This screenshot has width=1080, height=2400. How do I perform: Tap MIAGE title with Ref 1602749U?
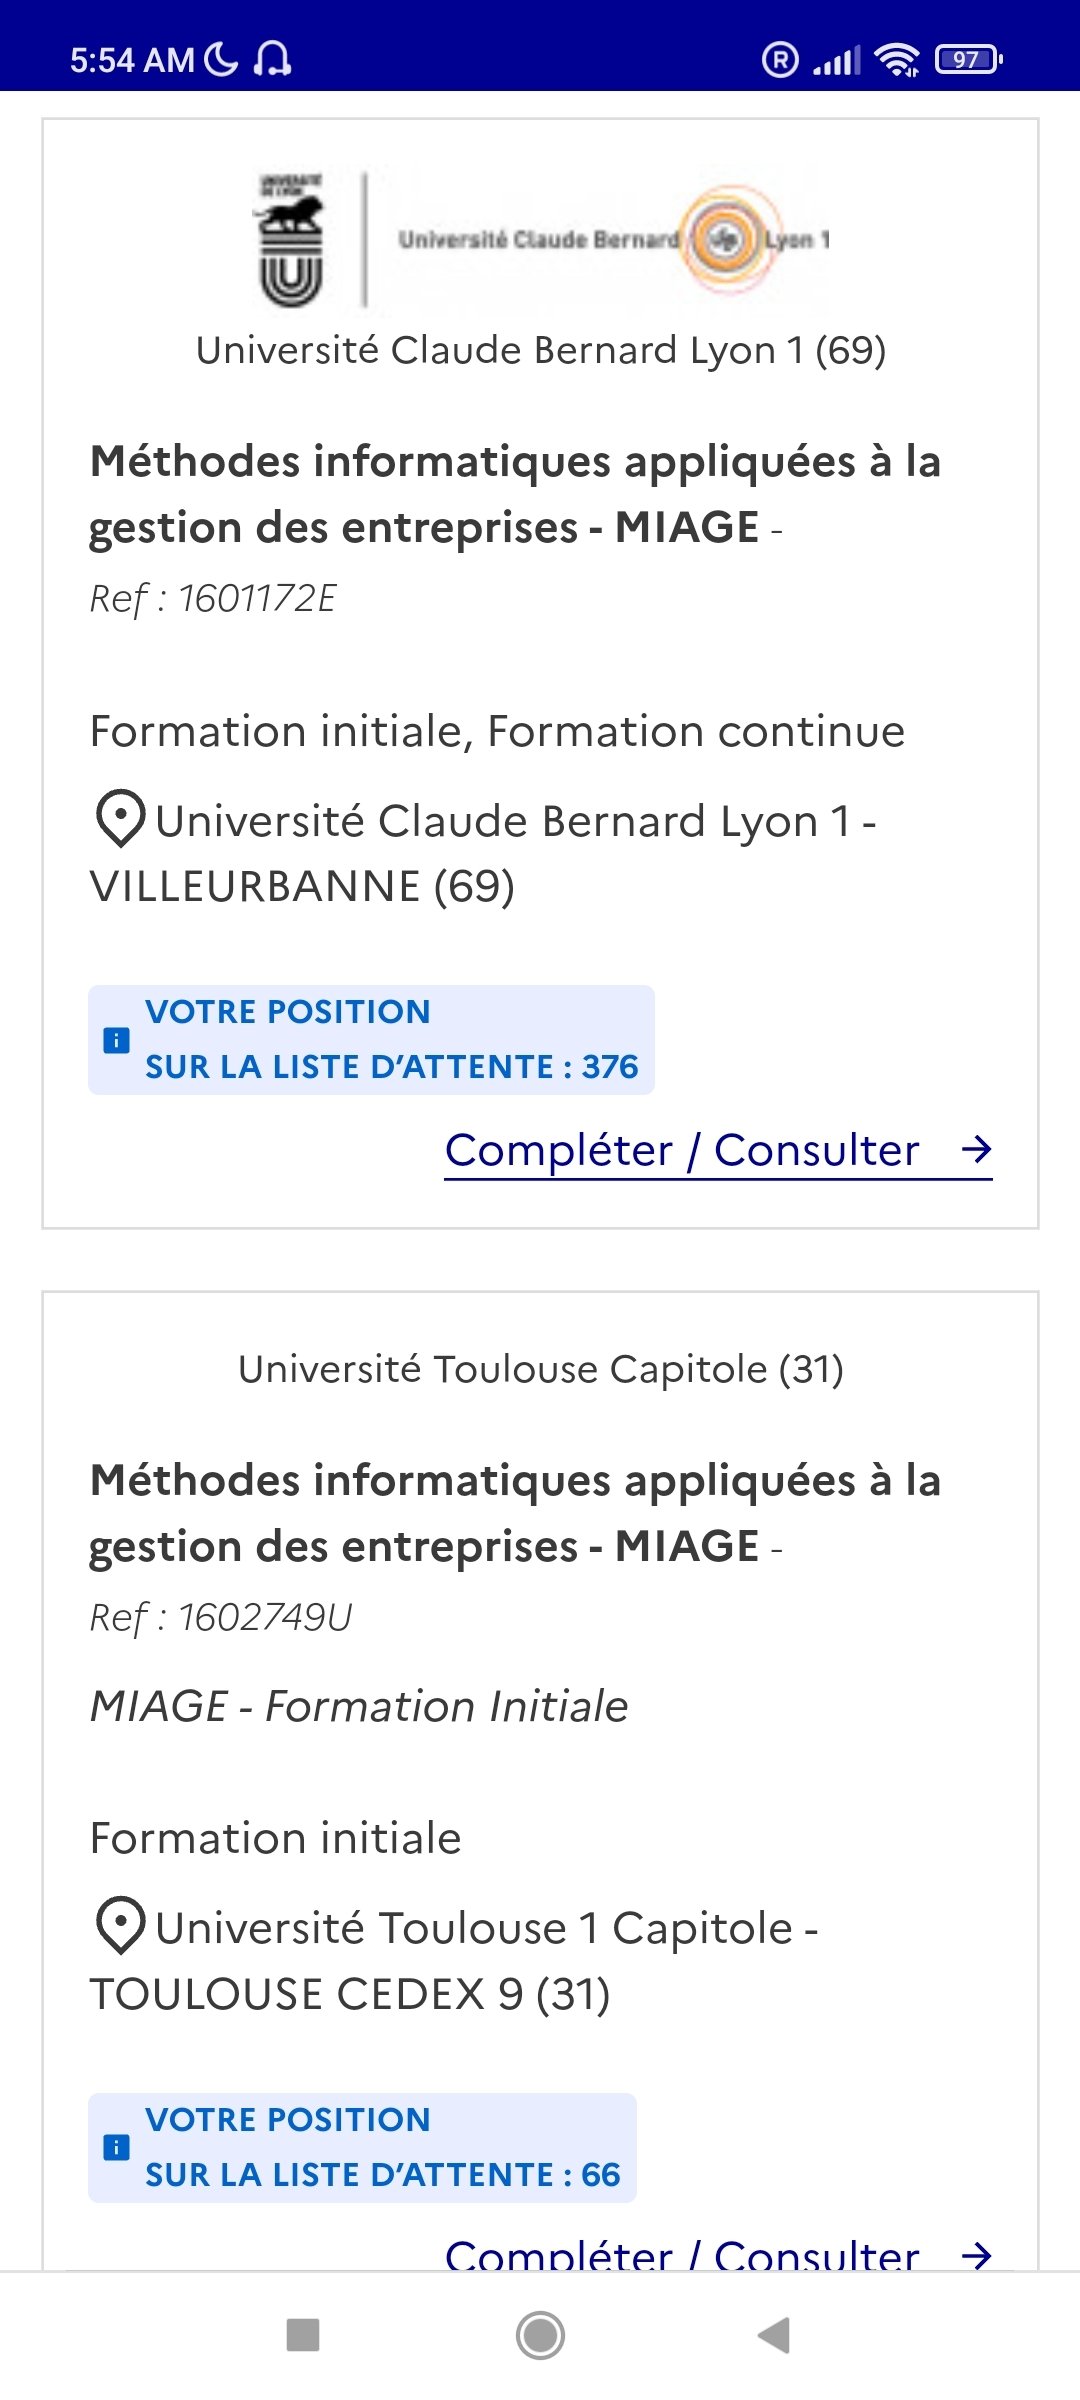(x=515, y=1513)
